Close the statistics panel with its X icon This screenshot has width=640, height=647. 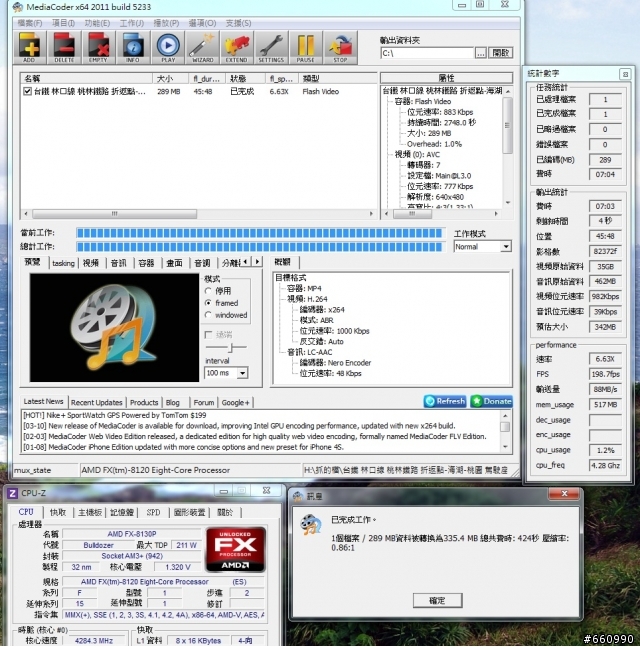(x=625, y=74)
